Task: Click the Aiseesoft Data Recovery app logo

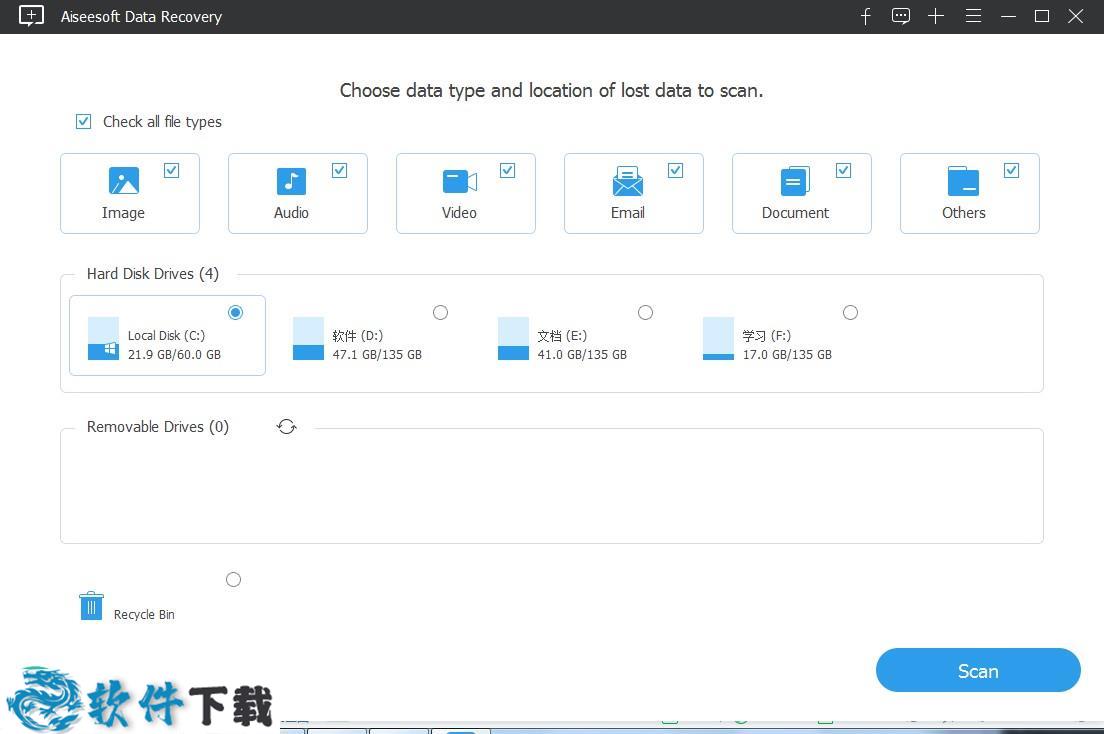Action: point(31,15)
